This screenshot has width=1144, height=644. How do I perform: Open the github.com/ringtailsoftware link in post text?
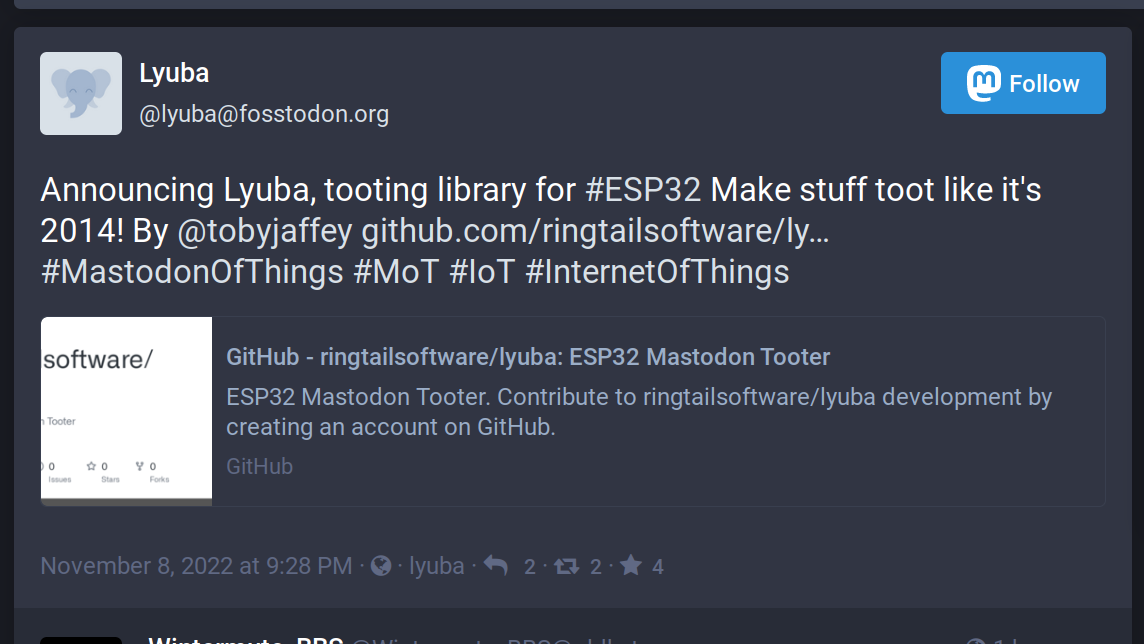[x=595, y=231]
